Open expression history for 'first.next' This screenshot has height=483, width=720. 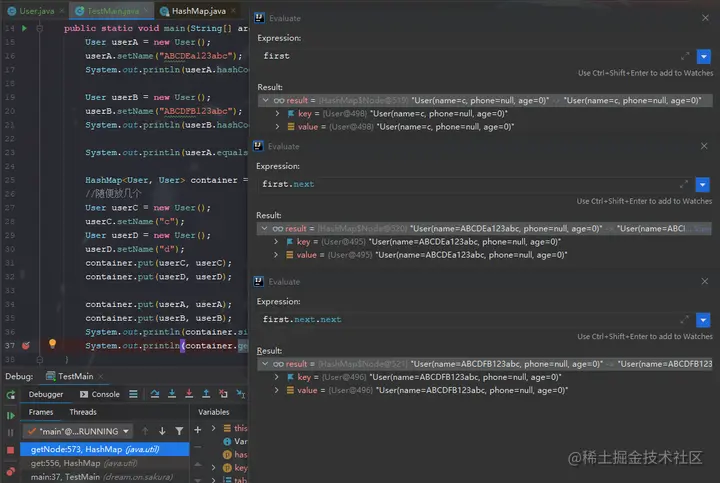coord(703,185)
